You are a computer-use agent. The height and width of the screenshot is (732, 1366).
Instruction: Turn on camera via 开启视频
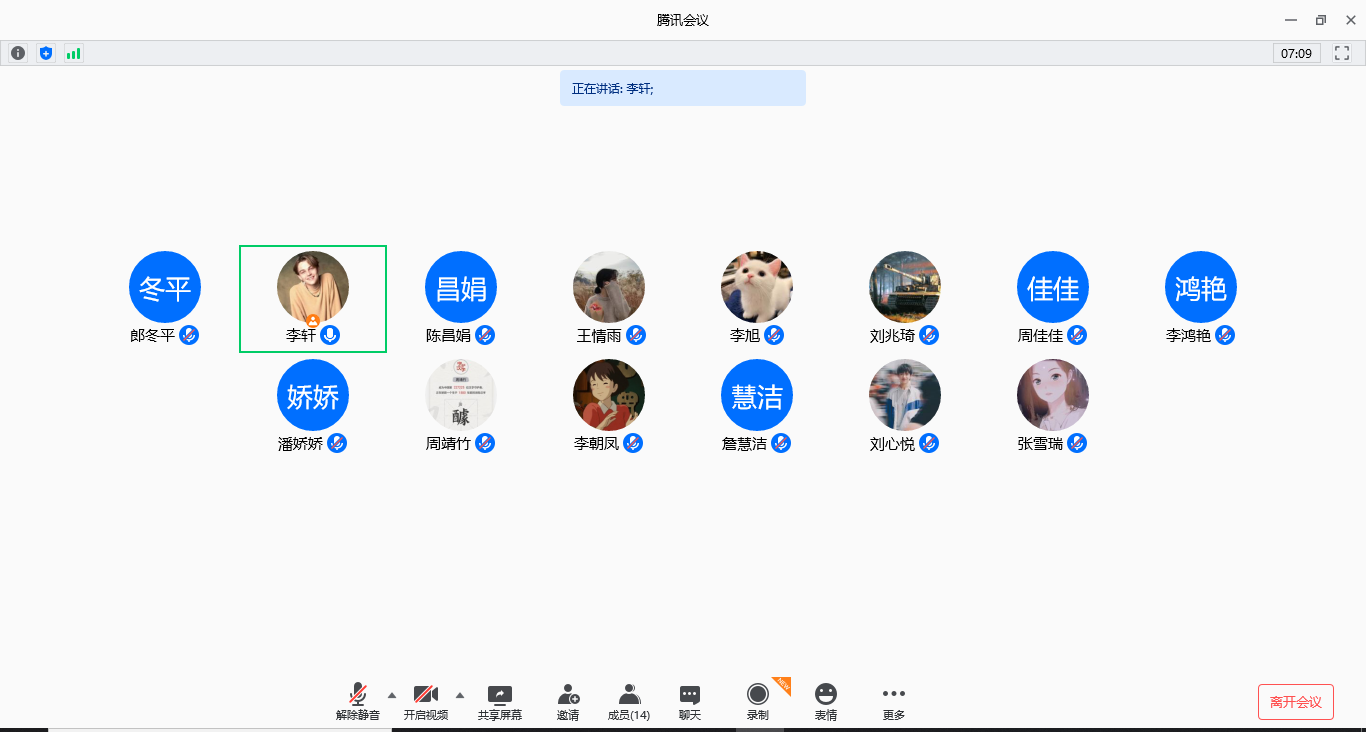point(426,702)
